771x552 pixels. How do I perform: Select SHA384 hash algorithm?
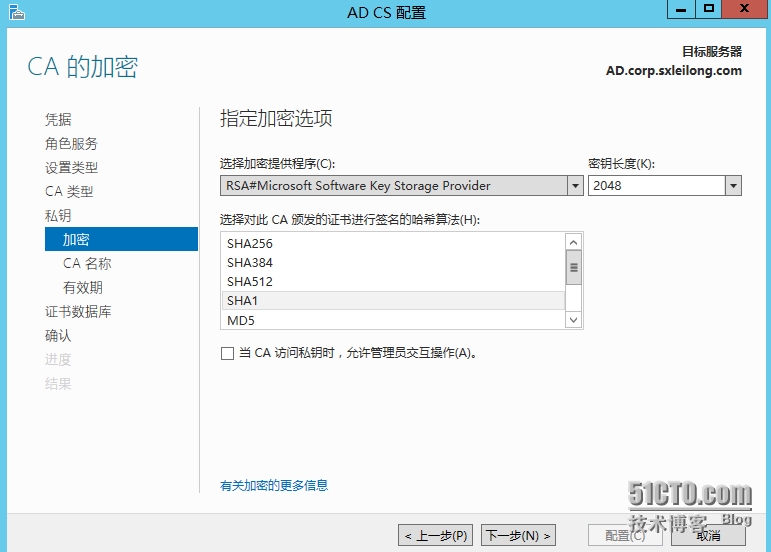[x=393, y=262]
